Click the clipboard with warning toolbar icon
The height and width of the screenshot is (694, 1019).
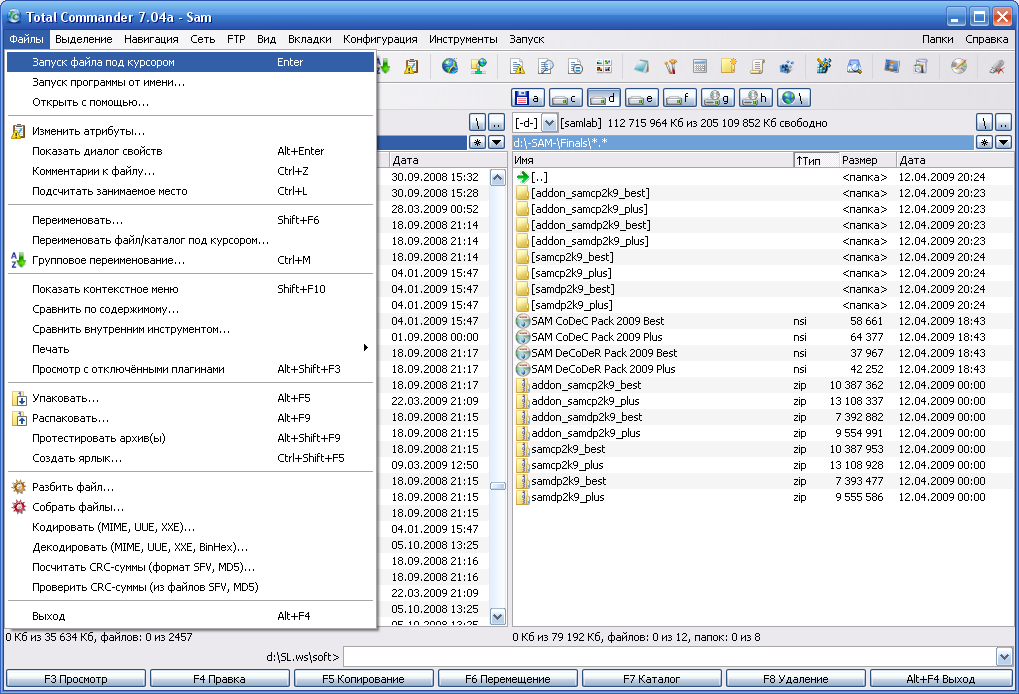(x=411, y=66)
